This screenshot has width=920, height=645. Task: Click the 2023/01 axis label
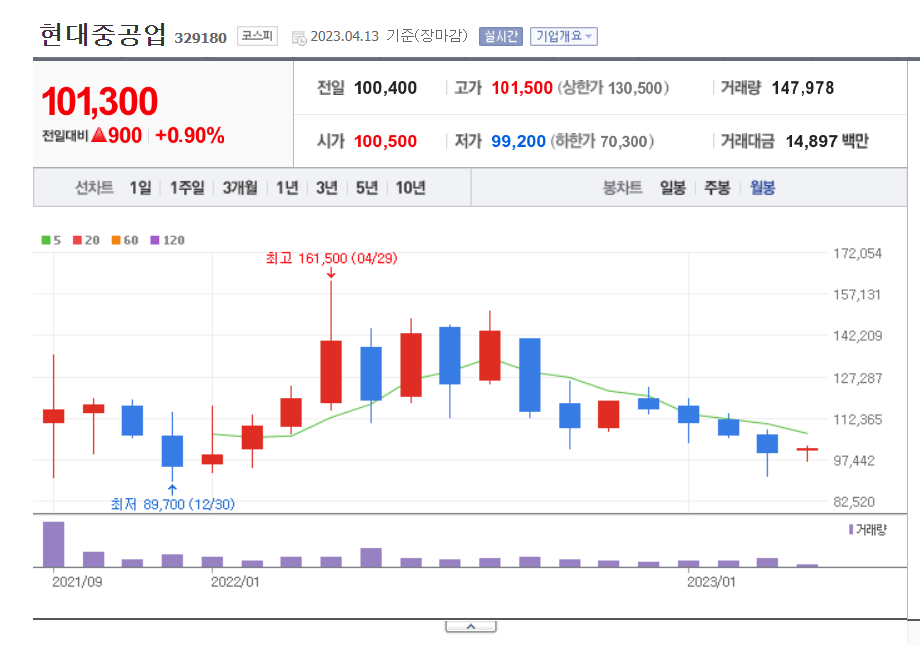click(x=711, y=582)
